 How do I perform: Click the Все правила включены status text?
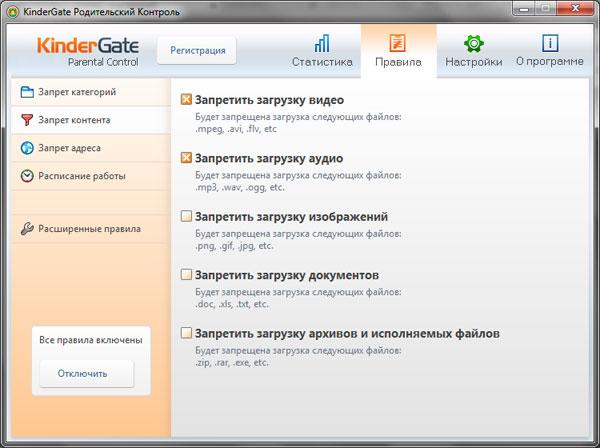(x=91, y=340)
